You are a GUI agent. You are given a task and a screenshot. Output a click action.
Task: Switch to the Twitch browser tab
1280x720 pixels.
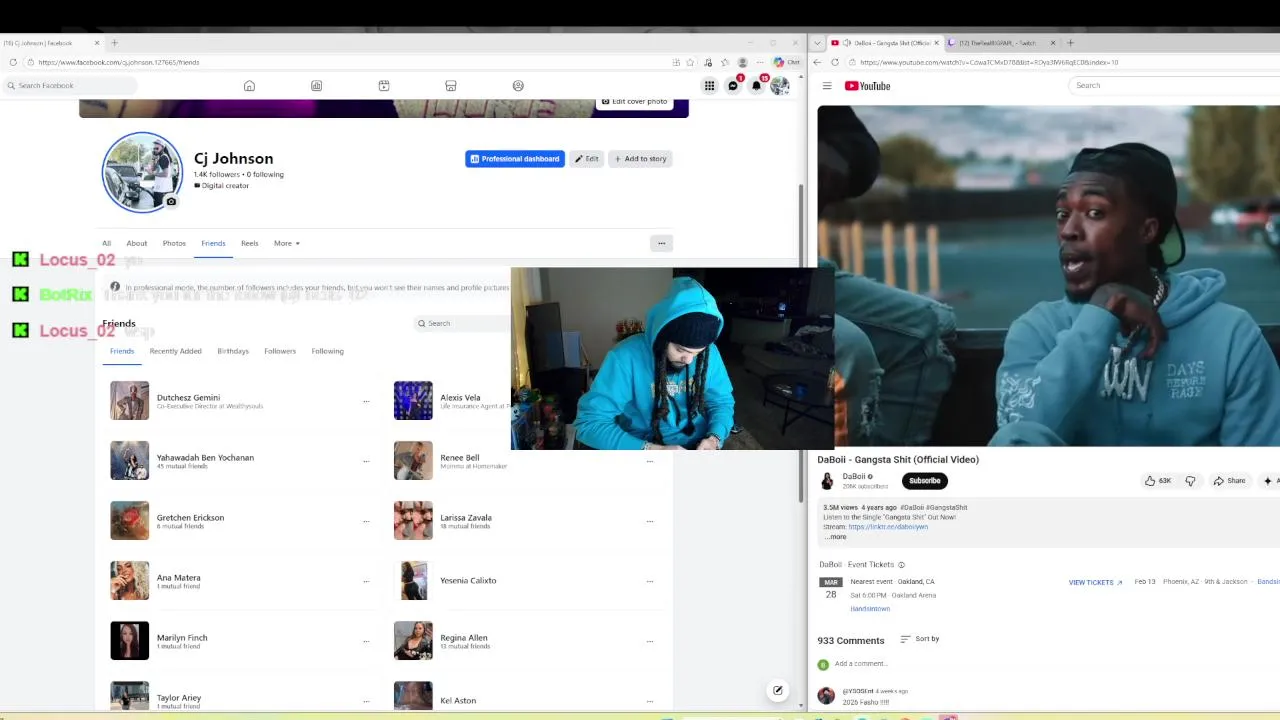(1000, 43)
